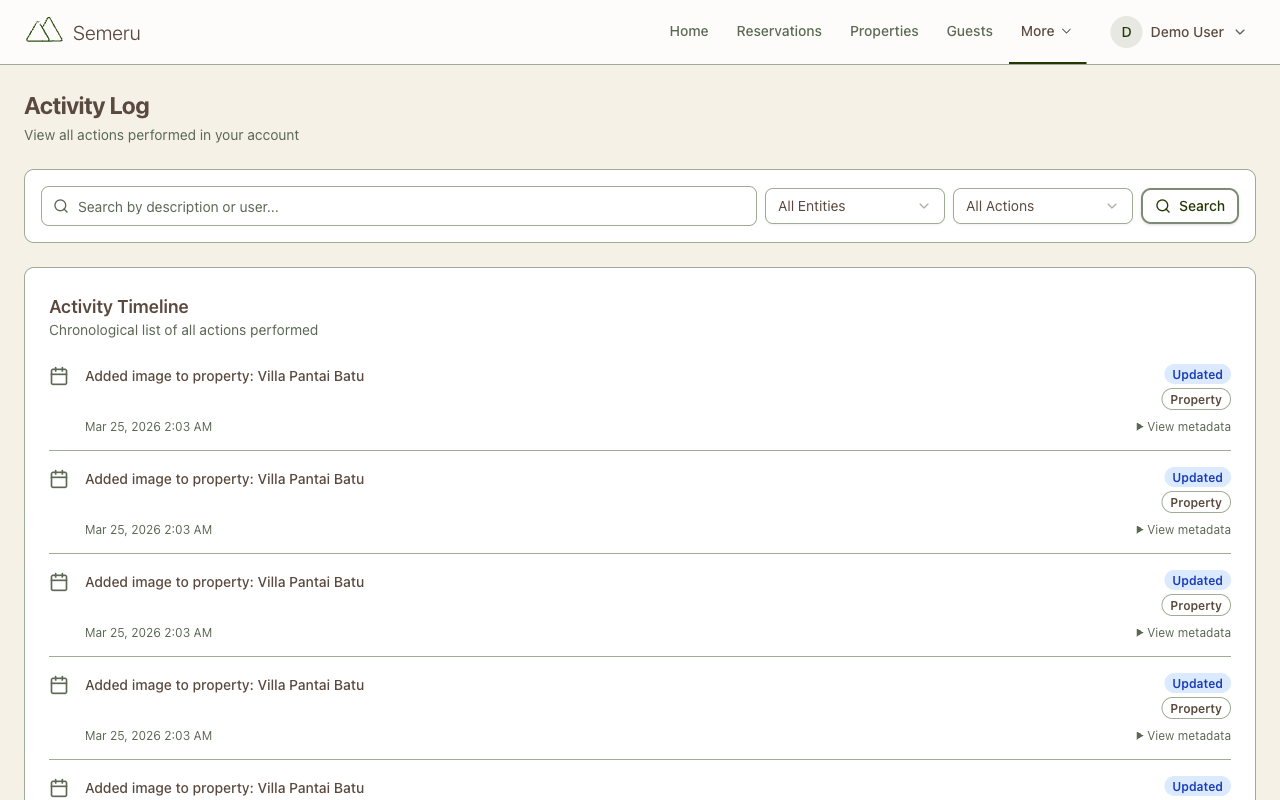Screen dimensions: 1280x800
Task: Click the Activity Log page heading
Action: pos(87,106)
